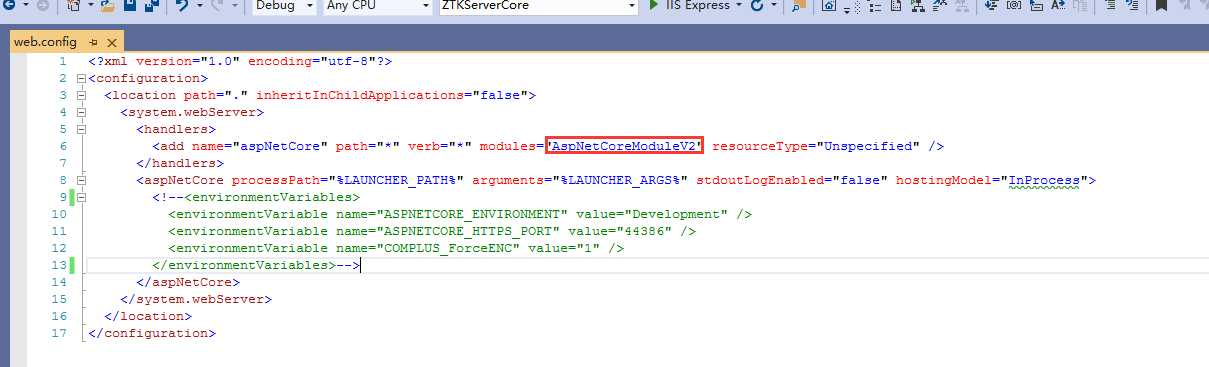
Task: Click the xml version declaration on line 1
Action: coord(240,61)
